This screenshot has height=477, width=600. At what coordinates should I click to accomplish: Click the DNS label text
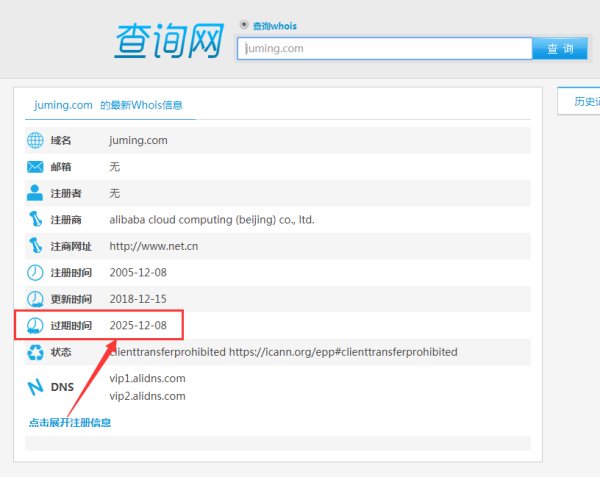62,387
